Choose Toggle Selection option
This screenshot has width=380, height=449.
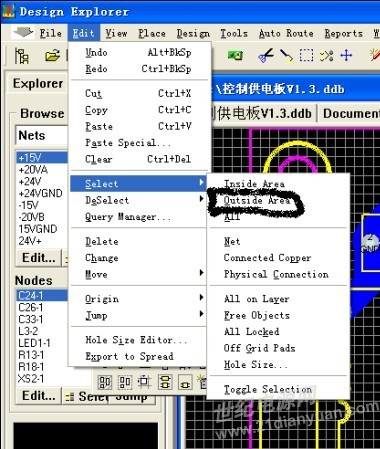278,389
